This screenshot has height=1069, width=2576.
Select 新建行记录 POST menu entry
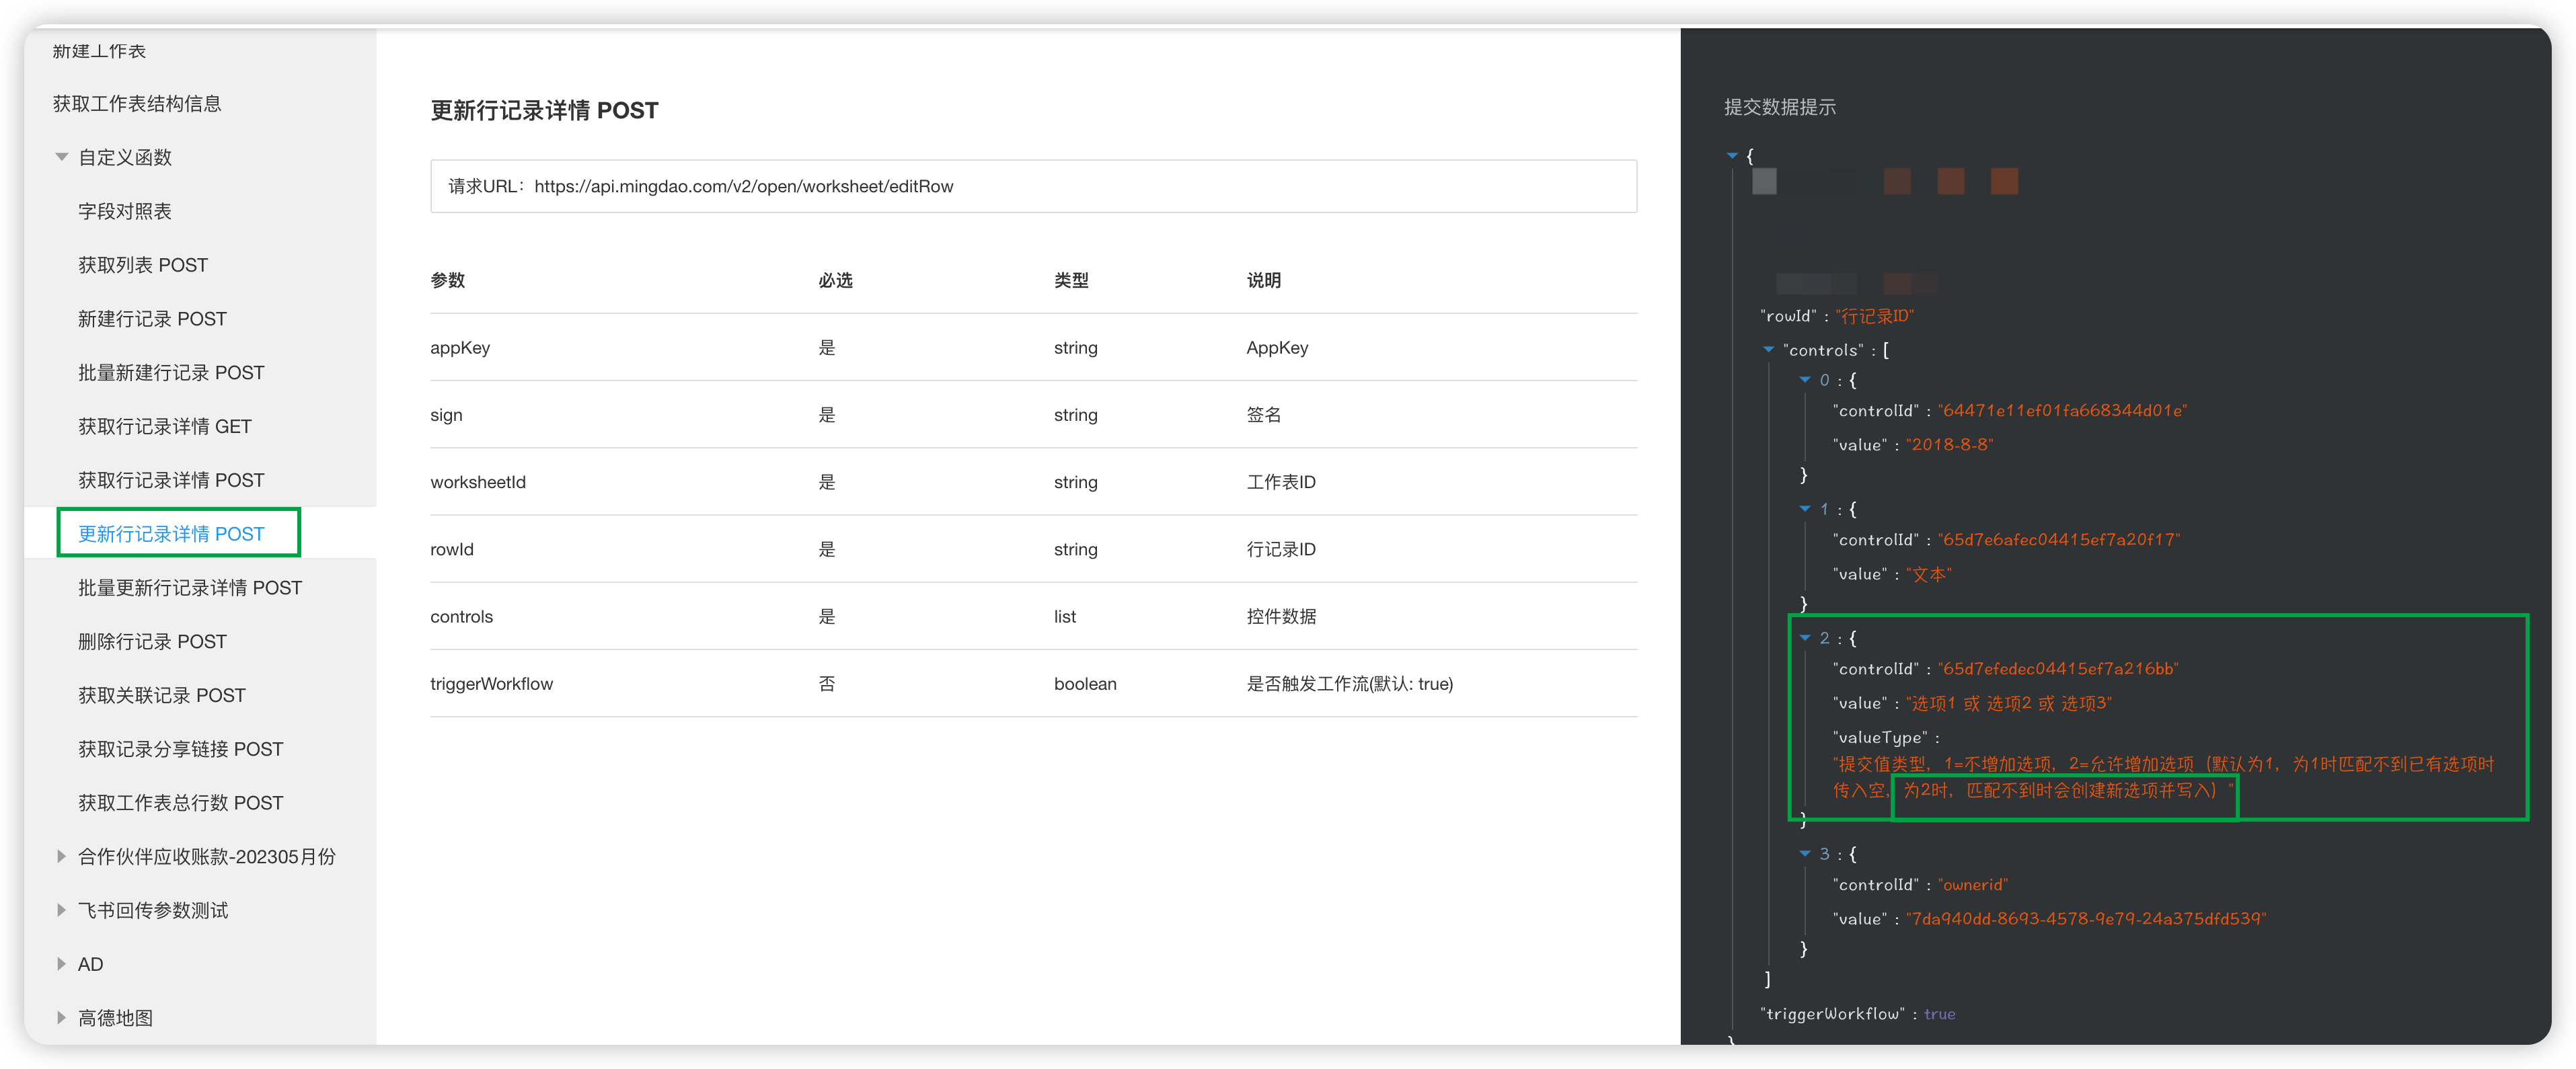(152, 319)
